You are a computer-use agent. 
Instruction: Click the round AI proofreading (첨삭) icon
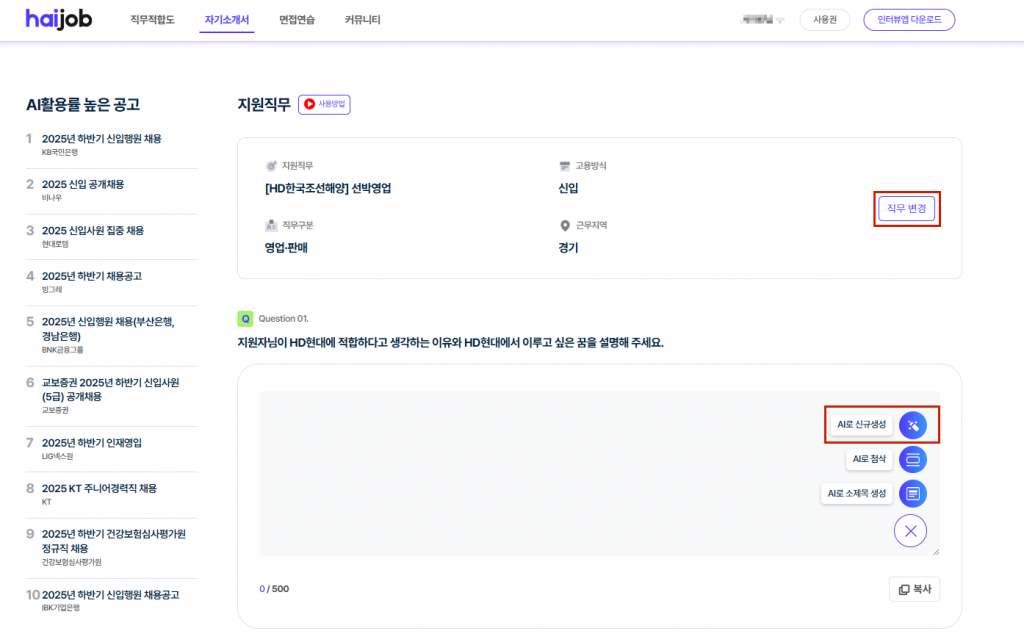(x=913, y=459)
